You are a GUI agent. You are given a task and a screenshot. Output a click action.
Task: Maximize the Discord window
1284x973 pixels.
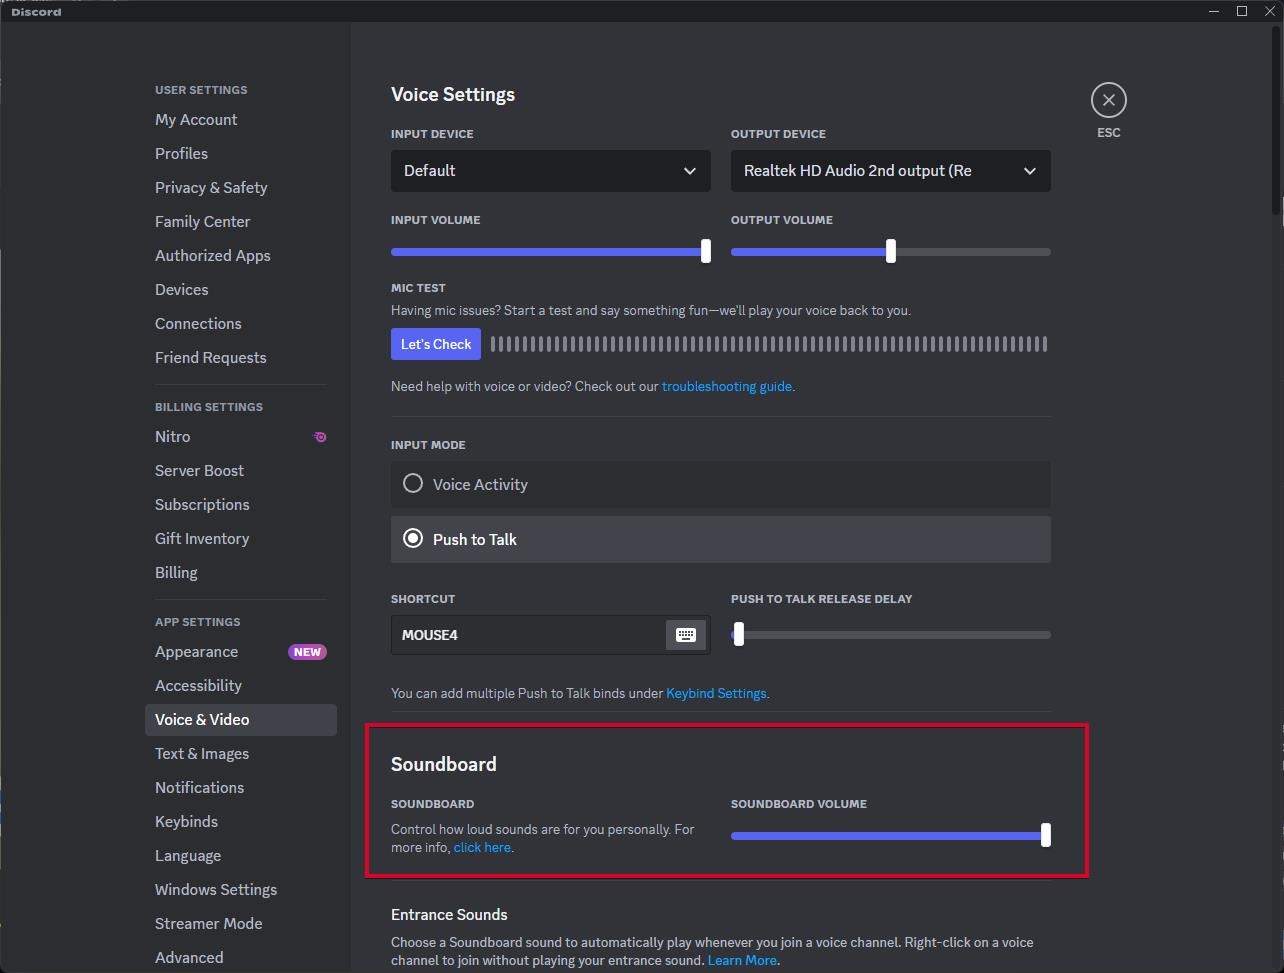click(1242, 11)
